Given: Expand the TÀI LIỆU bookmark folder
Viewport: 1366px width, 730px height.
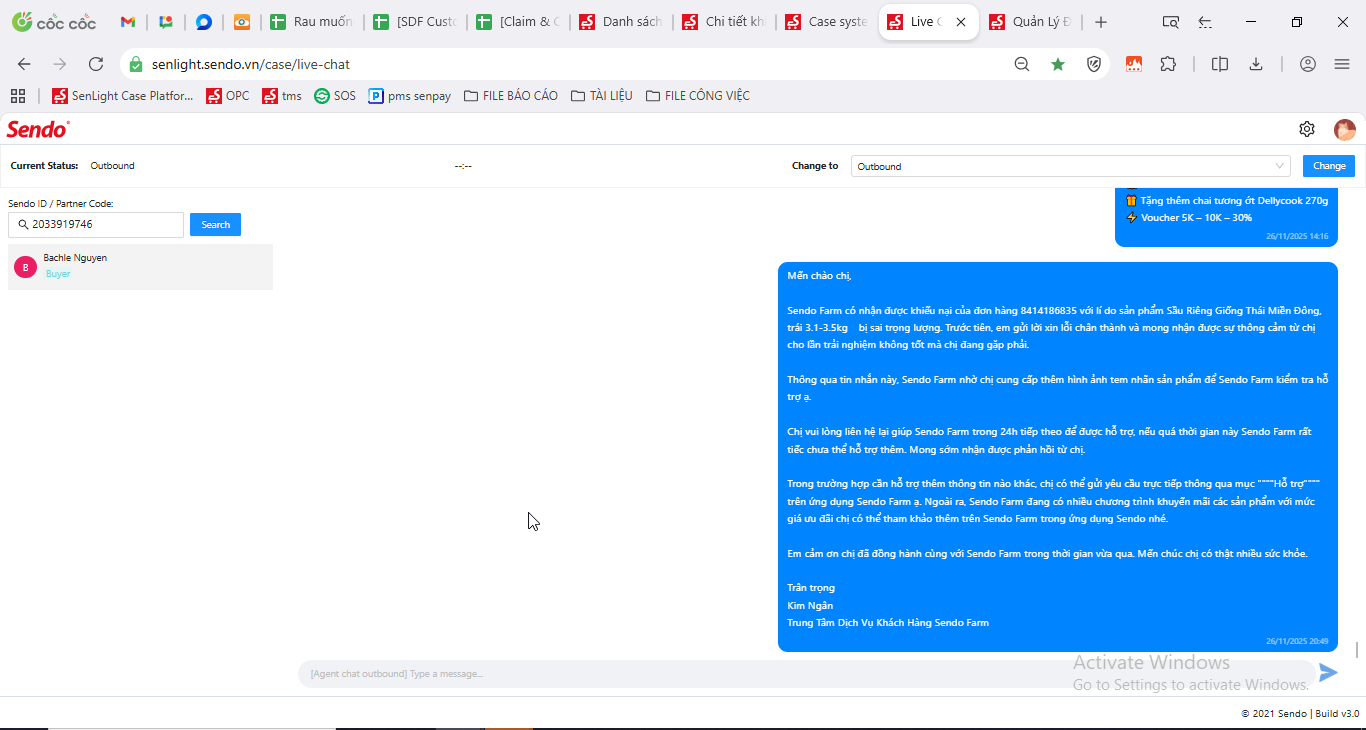Looking at the screenshot, I should pos(602,96).
